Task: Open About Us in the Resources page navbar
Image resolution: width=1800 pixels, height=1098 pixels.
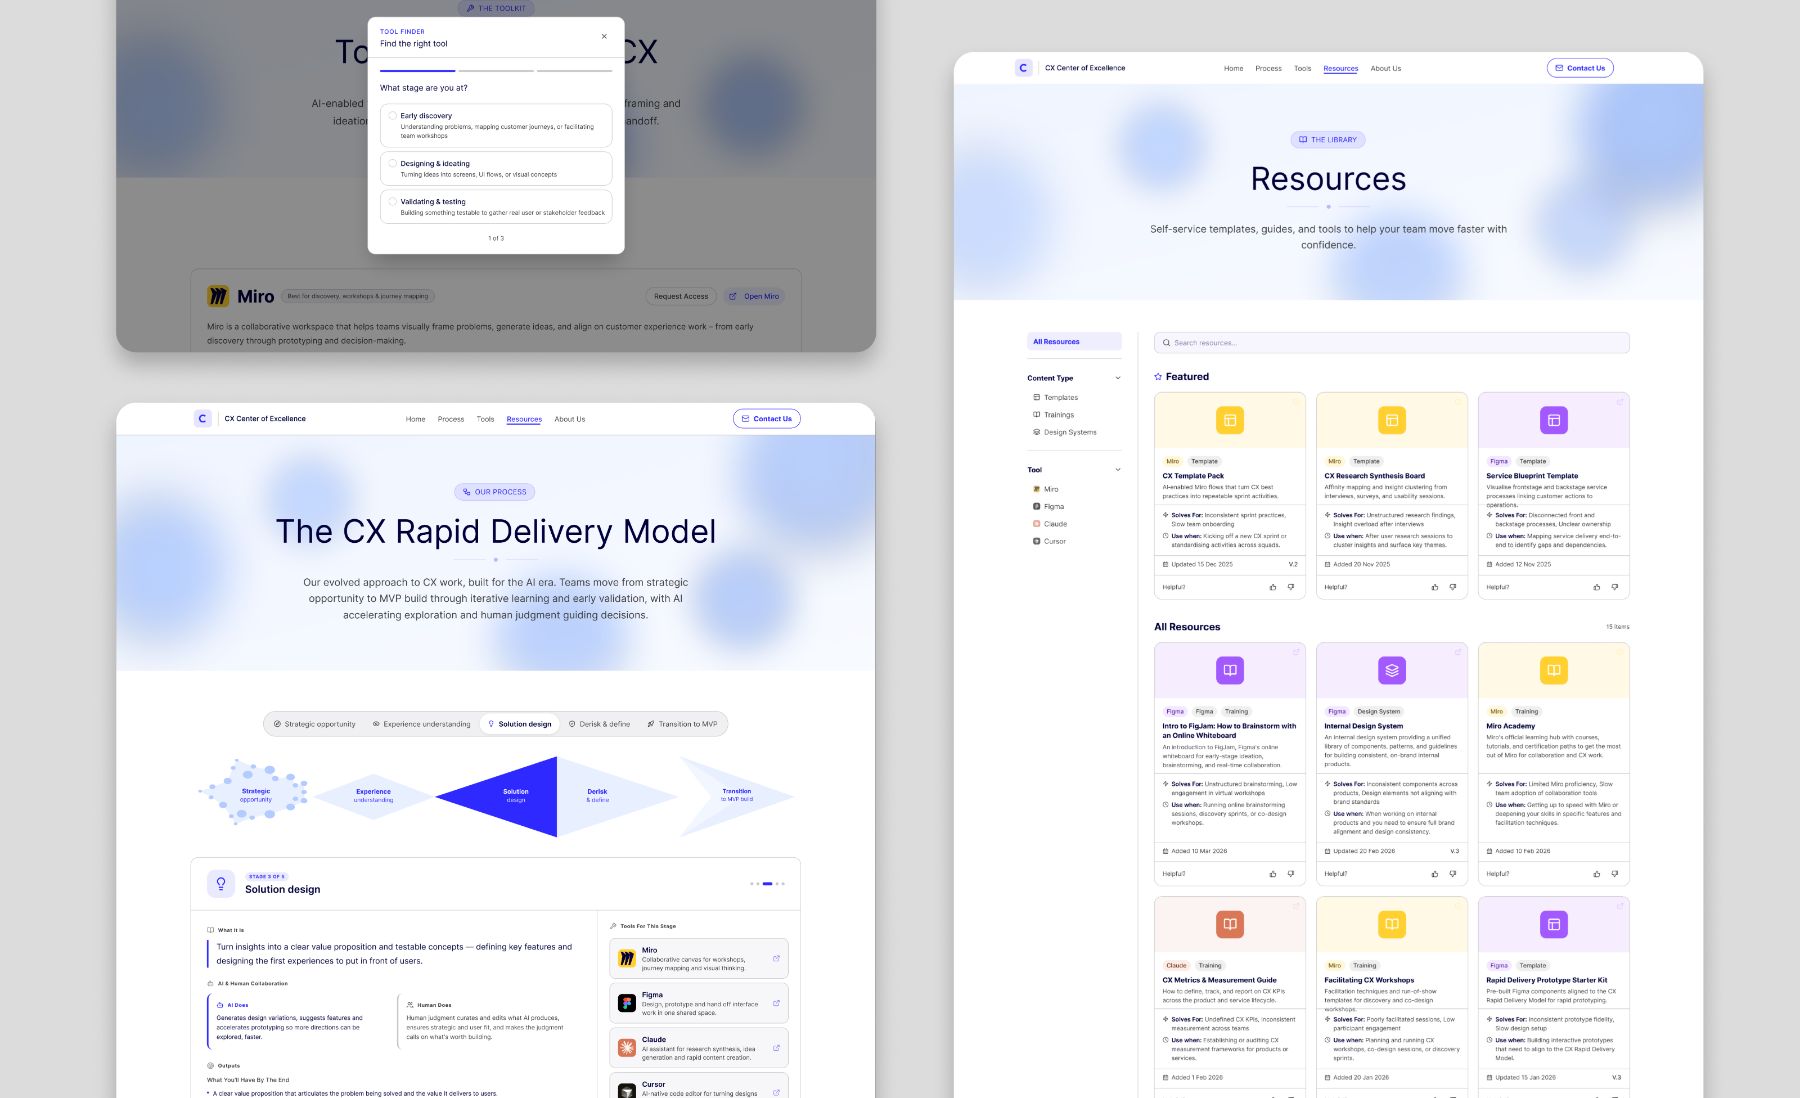Action: (1385, 68)
